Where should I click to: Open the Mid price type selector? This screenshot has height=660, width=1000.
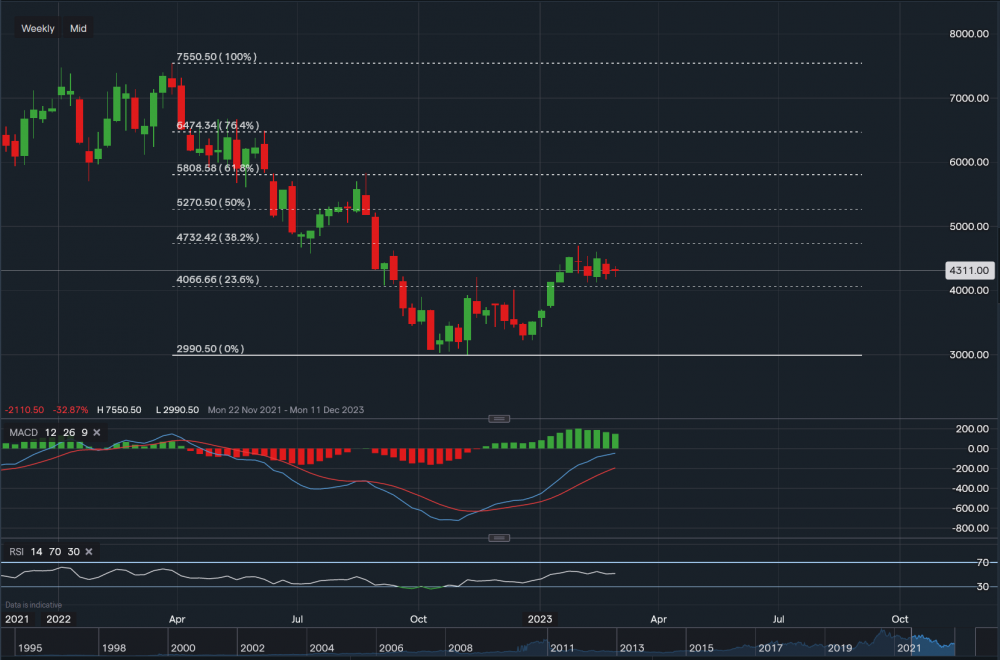pos(78,29)
